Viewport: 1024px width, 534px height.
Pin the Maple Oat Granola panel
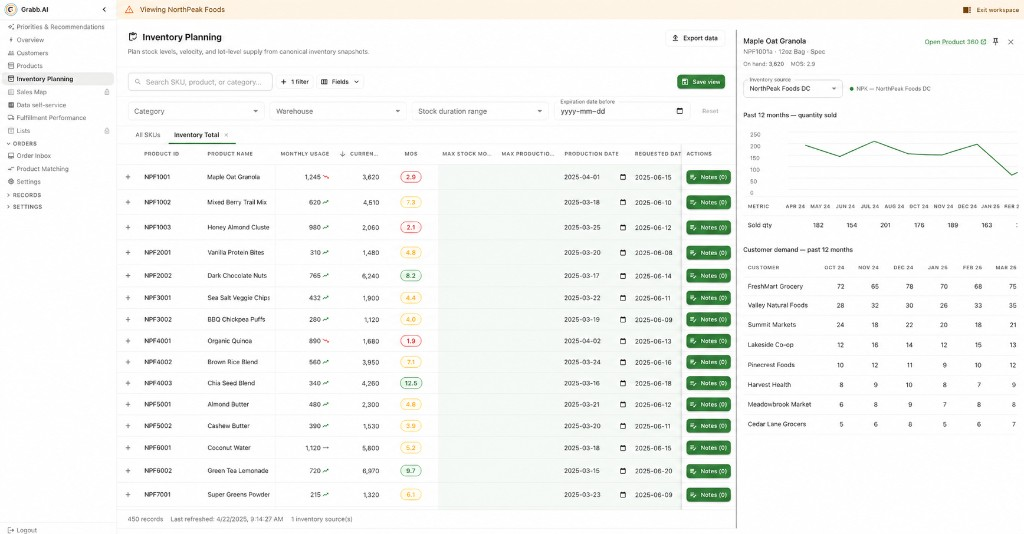(995, 41)
